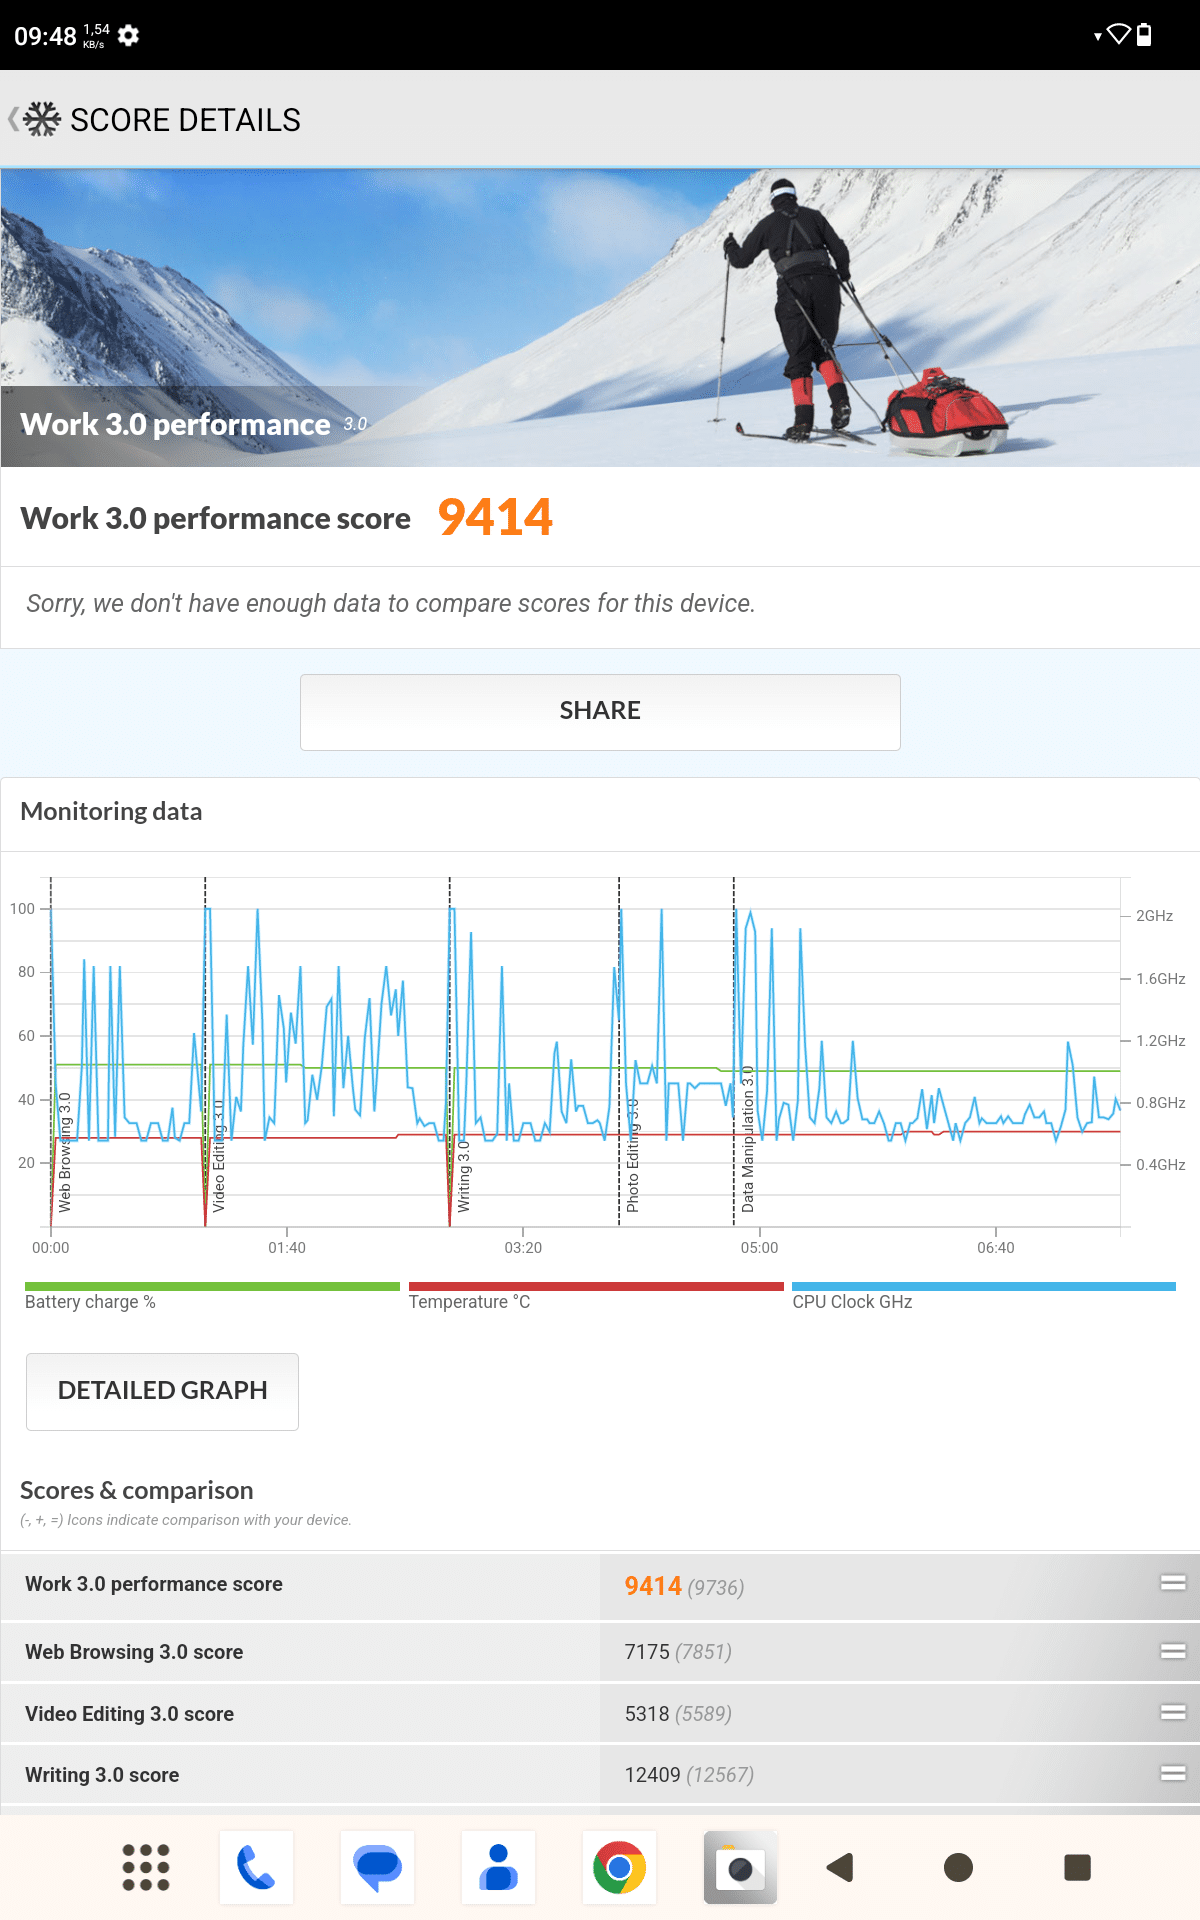This screenshot has height=1920, width=1200.
Task: Tap the Work 3.0 performance banner image
Action: (600, 317)
